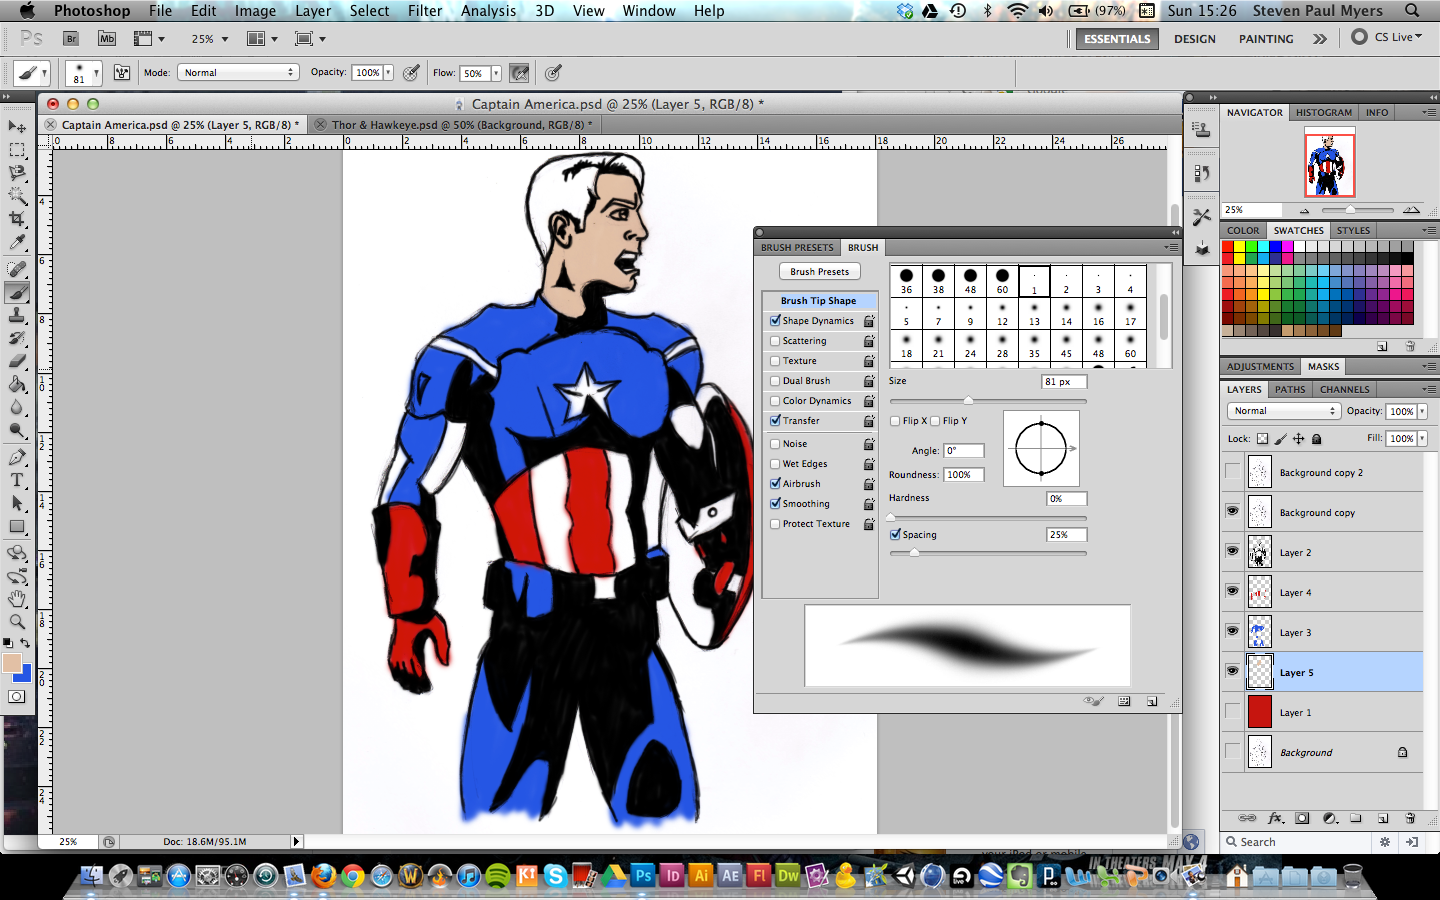Enable Dual Brush checkbox

pyautogui.click(x=775, y=381)
